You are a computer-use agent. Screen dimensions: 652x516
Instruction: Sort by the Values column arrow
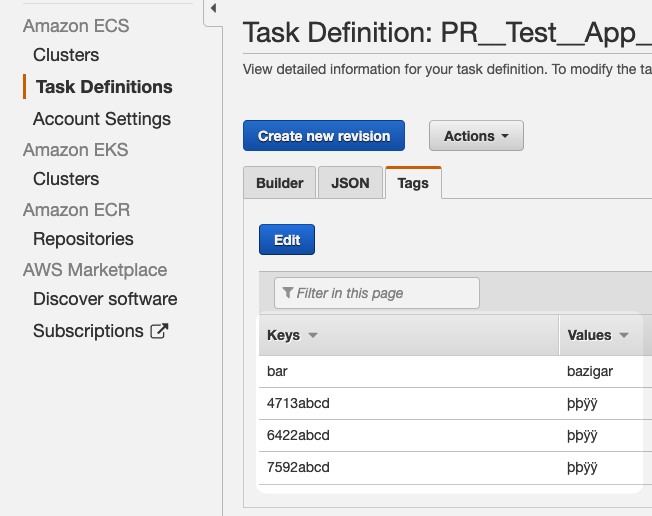[x=624, y=335]
